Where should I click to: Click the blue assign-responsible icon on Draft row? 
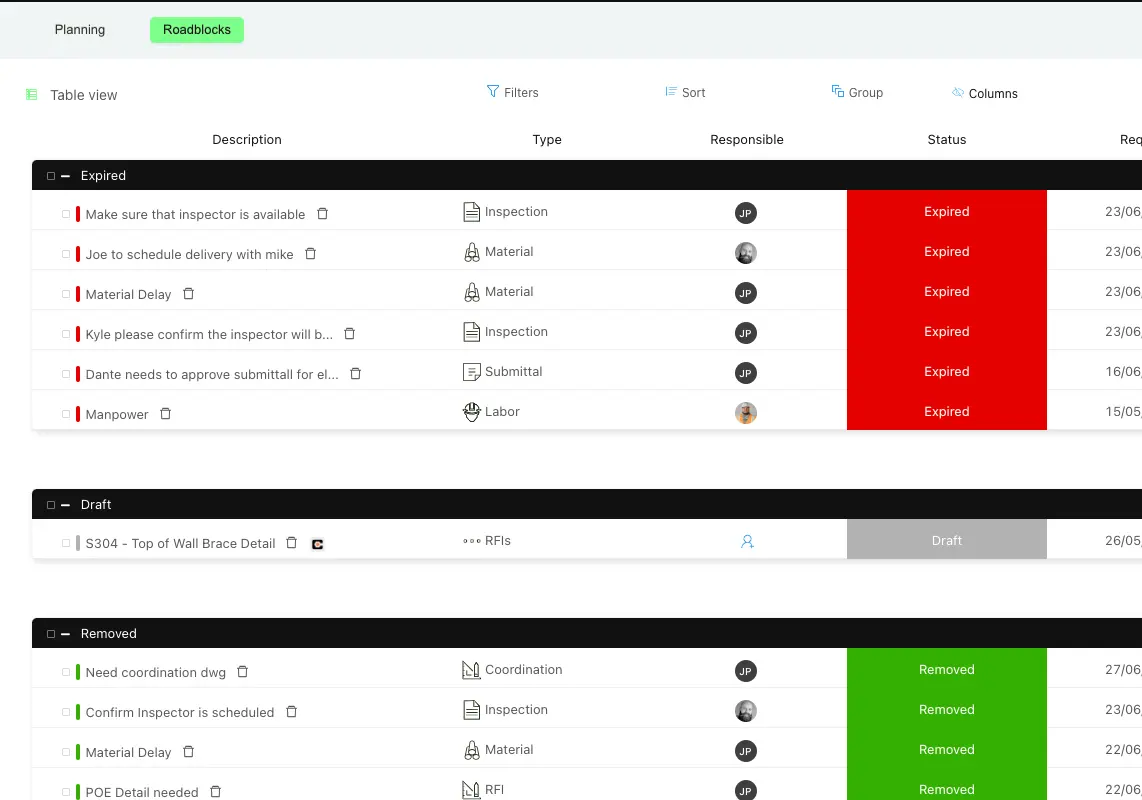coord(746,540)
